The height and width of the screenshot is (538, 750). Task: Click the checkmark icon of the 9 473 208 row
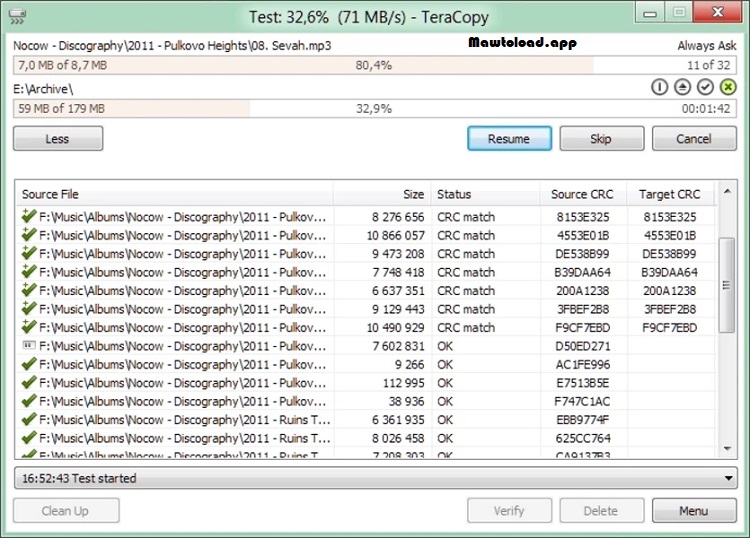[29, 253]
